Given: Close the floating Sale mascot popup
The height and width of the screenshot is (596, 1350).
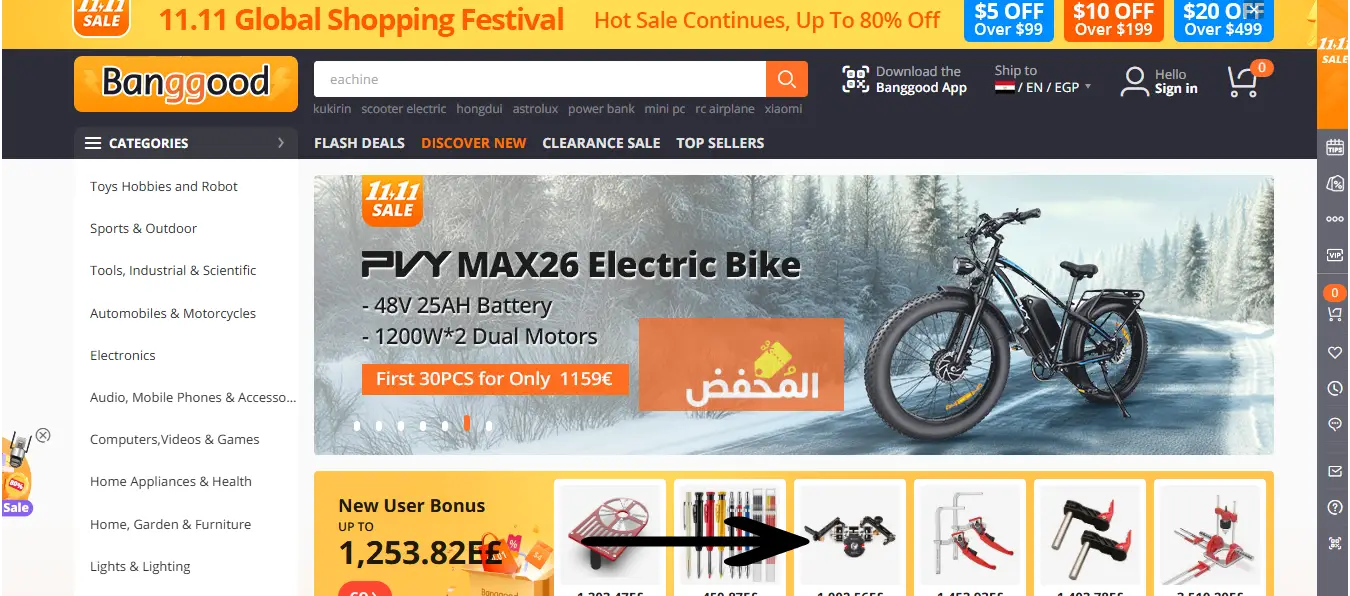Looking at the screenshot, I should pyautogui.click(x=43, y=435).
